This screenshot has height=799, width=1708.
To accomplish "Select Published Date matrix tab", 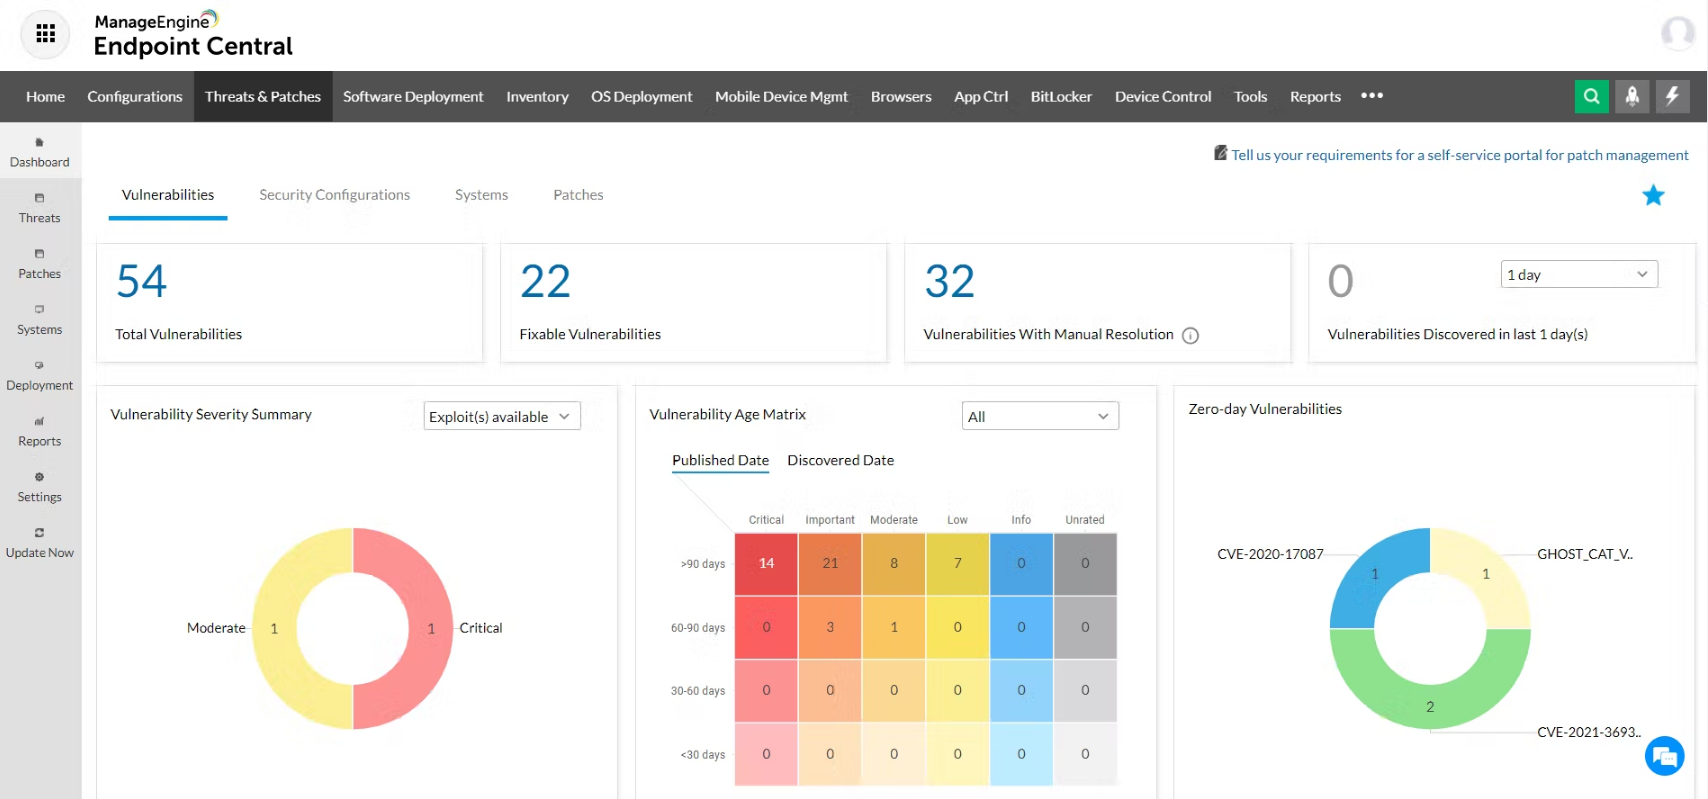I will point(720,461).
